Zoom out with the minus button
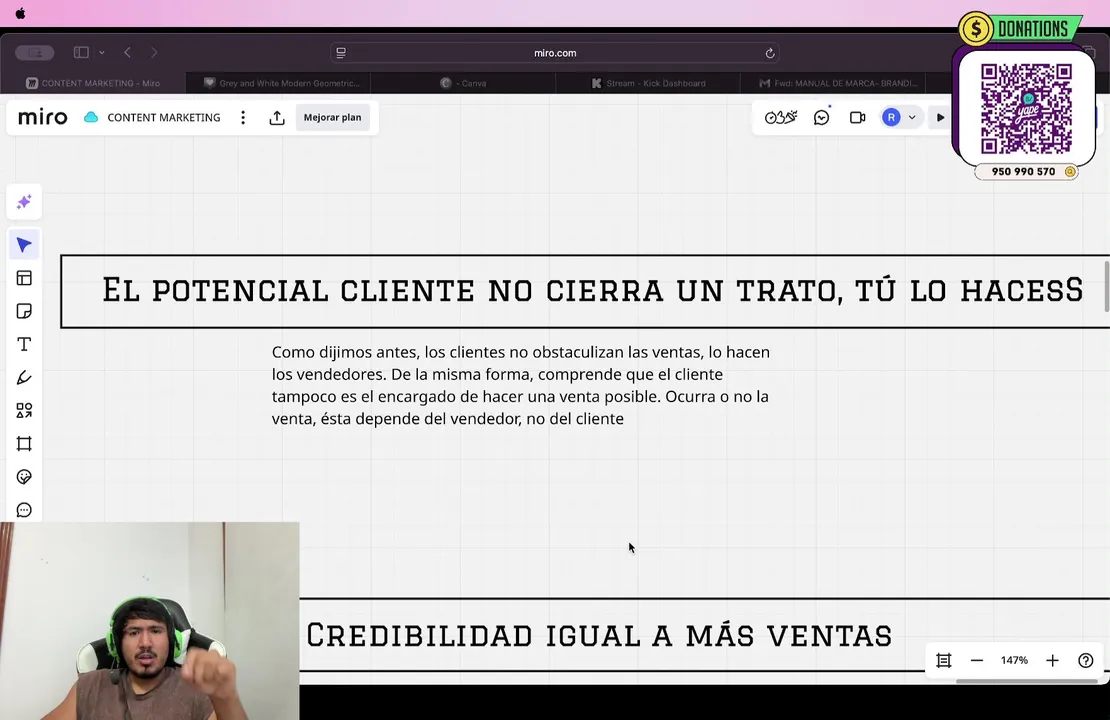This screenshot has height=720, width=1110. pyautogui.click(x=977, y=661)
